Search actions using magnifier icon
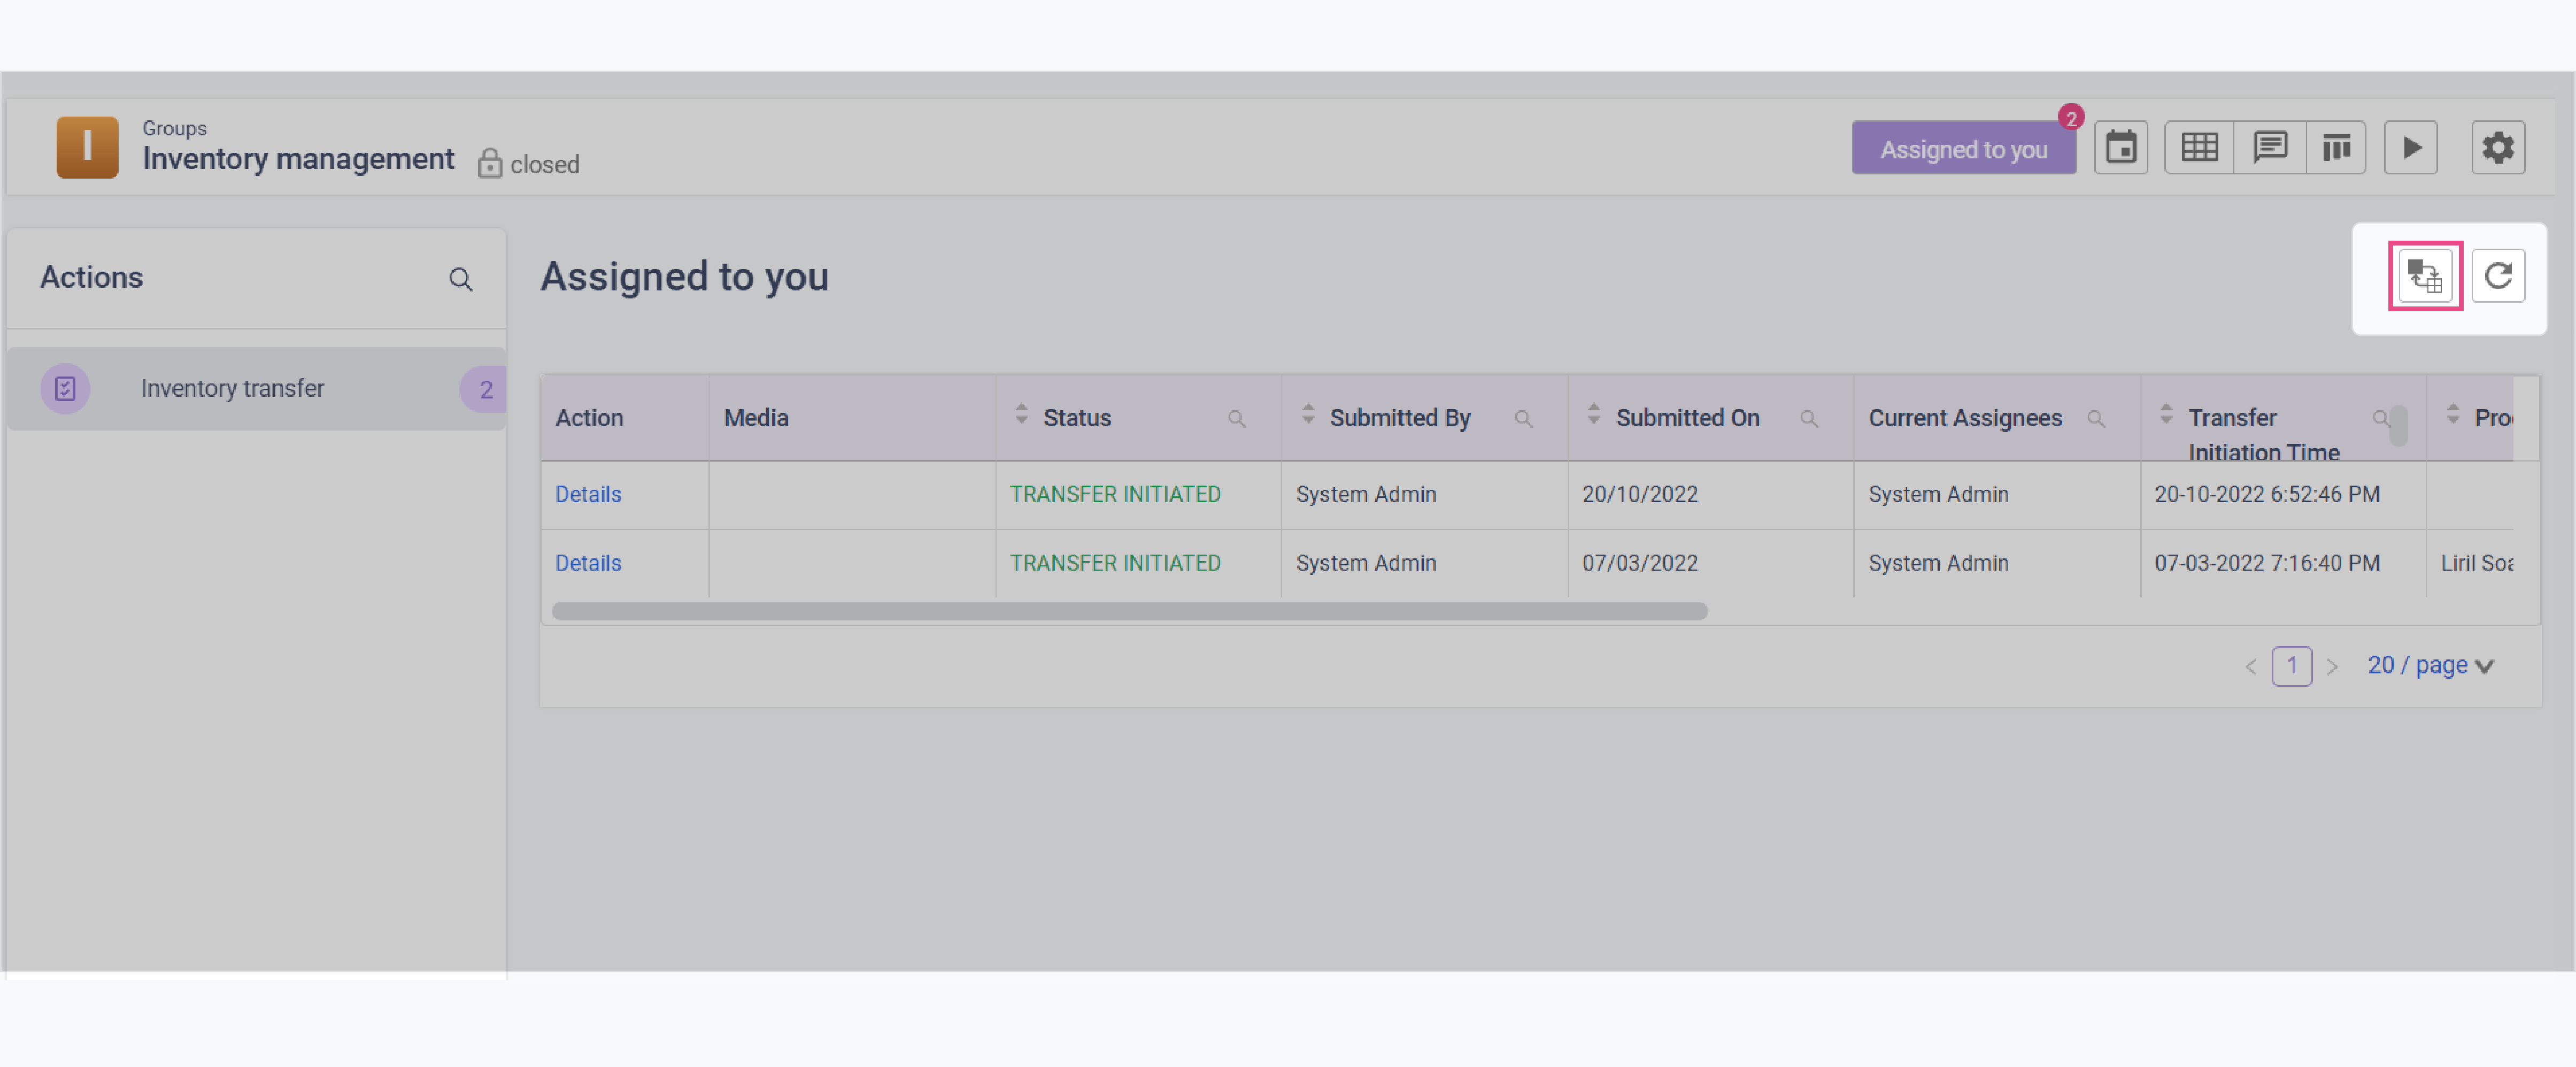This screenshot has width=2576, height=1067. 460,279
